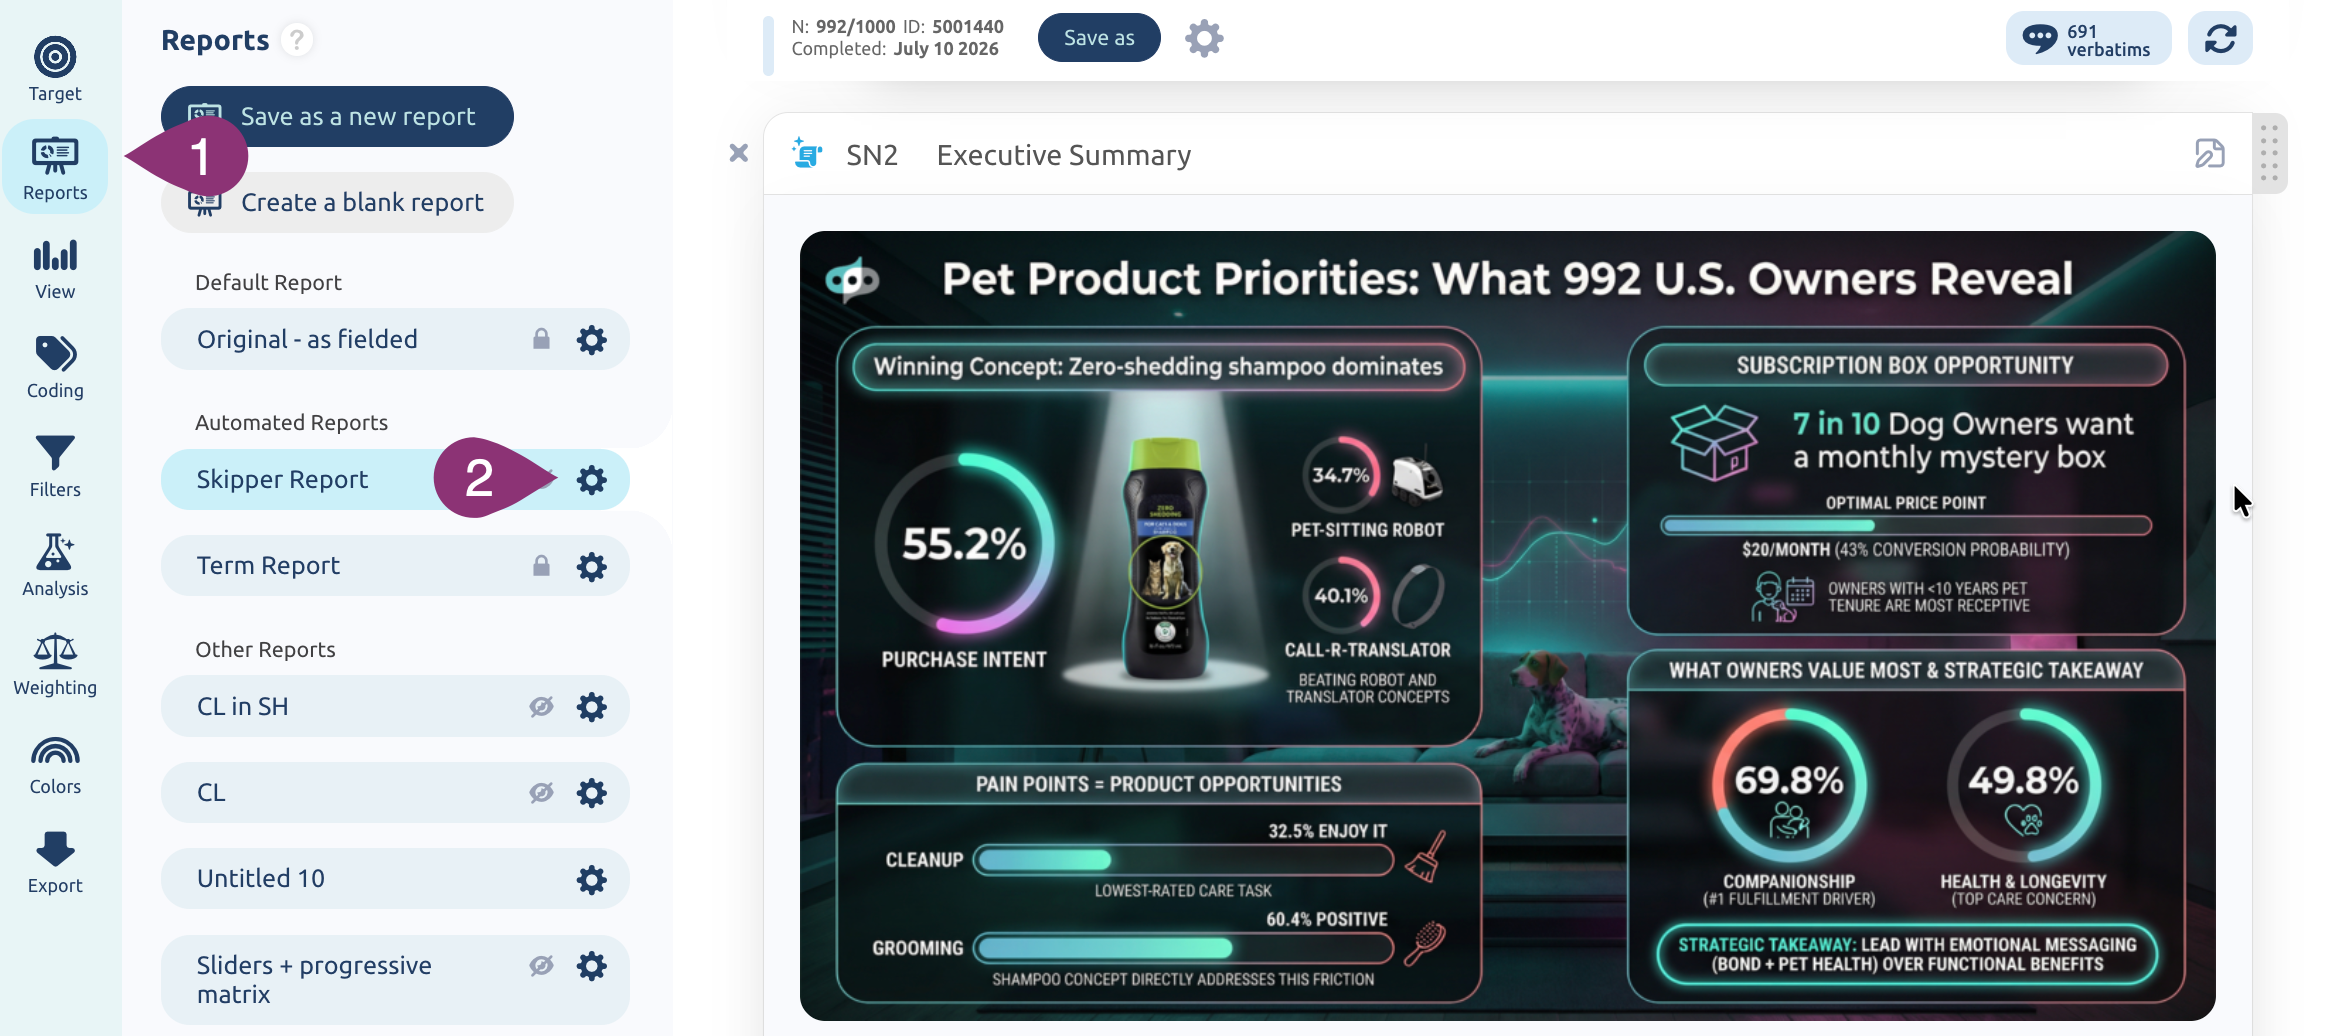Go to Coding section
The height and width of the screenshot is (1036, 2326).
pyautogui.click(x=55, y=368)
